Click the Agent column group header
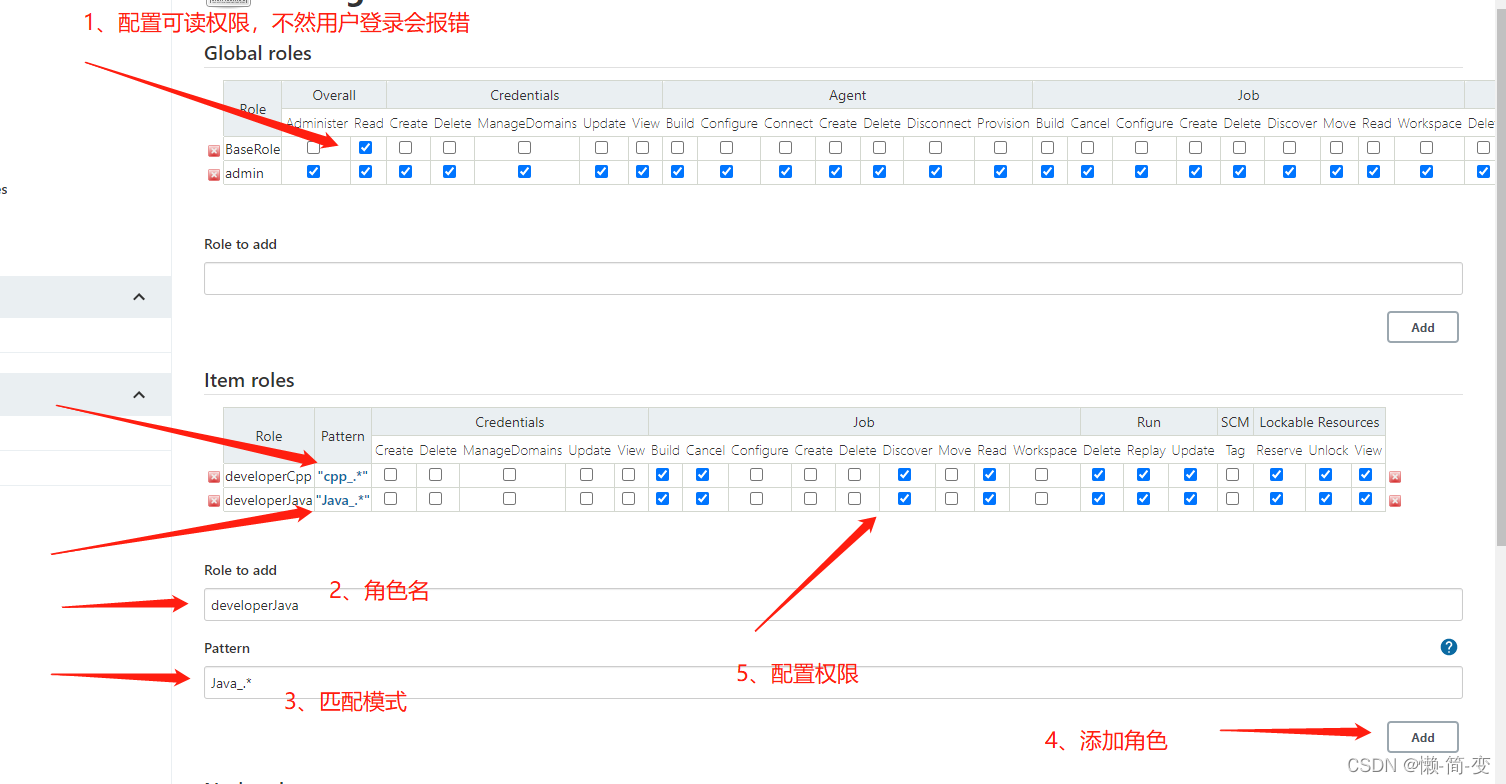Screen dimensions: 1506x784 coord(848,95)
